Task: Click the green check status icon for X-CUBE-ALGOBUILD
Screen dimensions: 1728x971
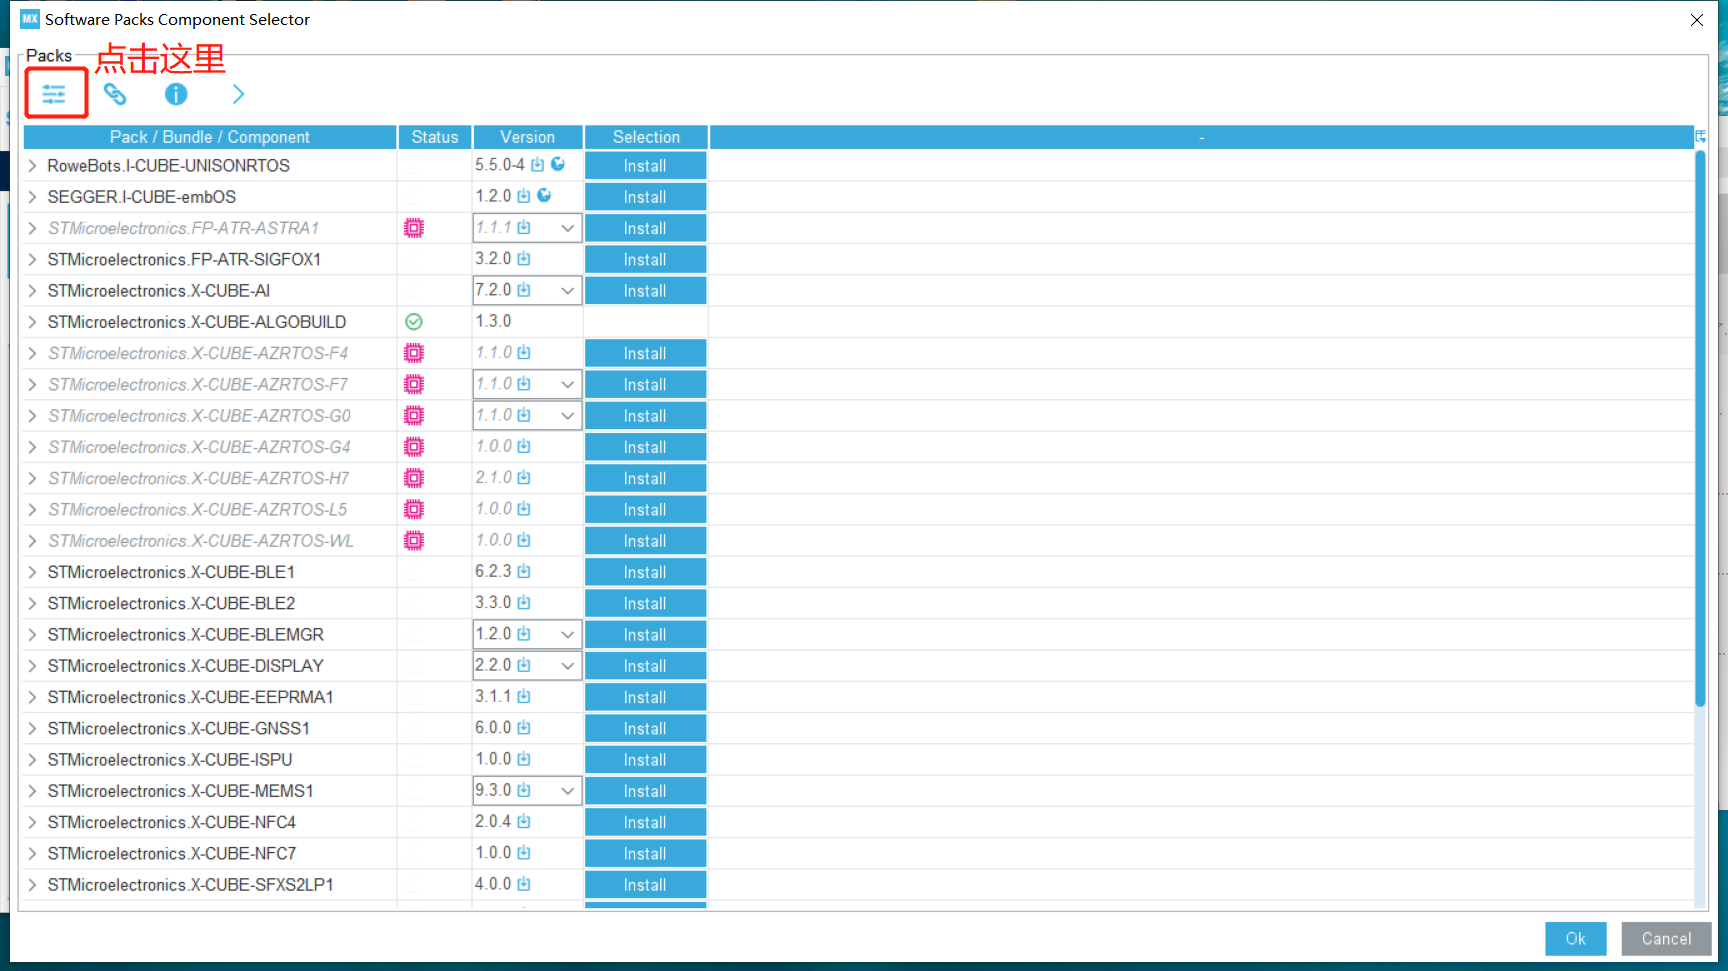Action: [414, 321]
